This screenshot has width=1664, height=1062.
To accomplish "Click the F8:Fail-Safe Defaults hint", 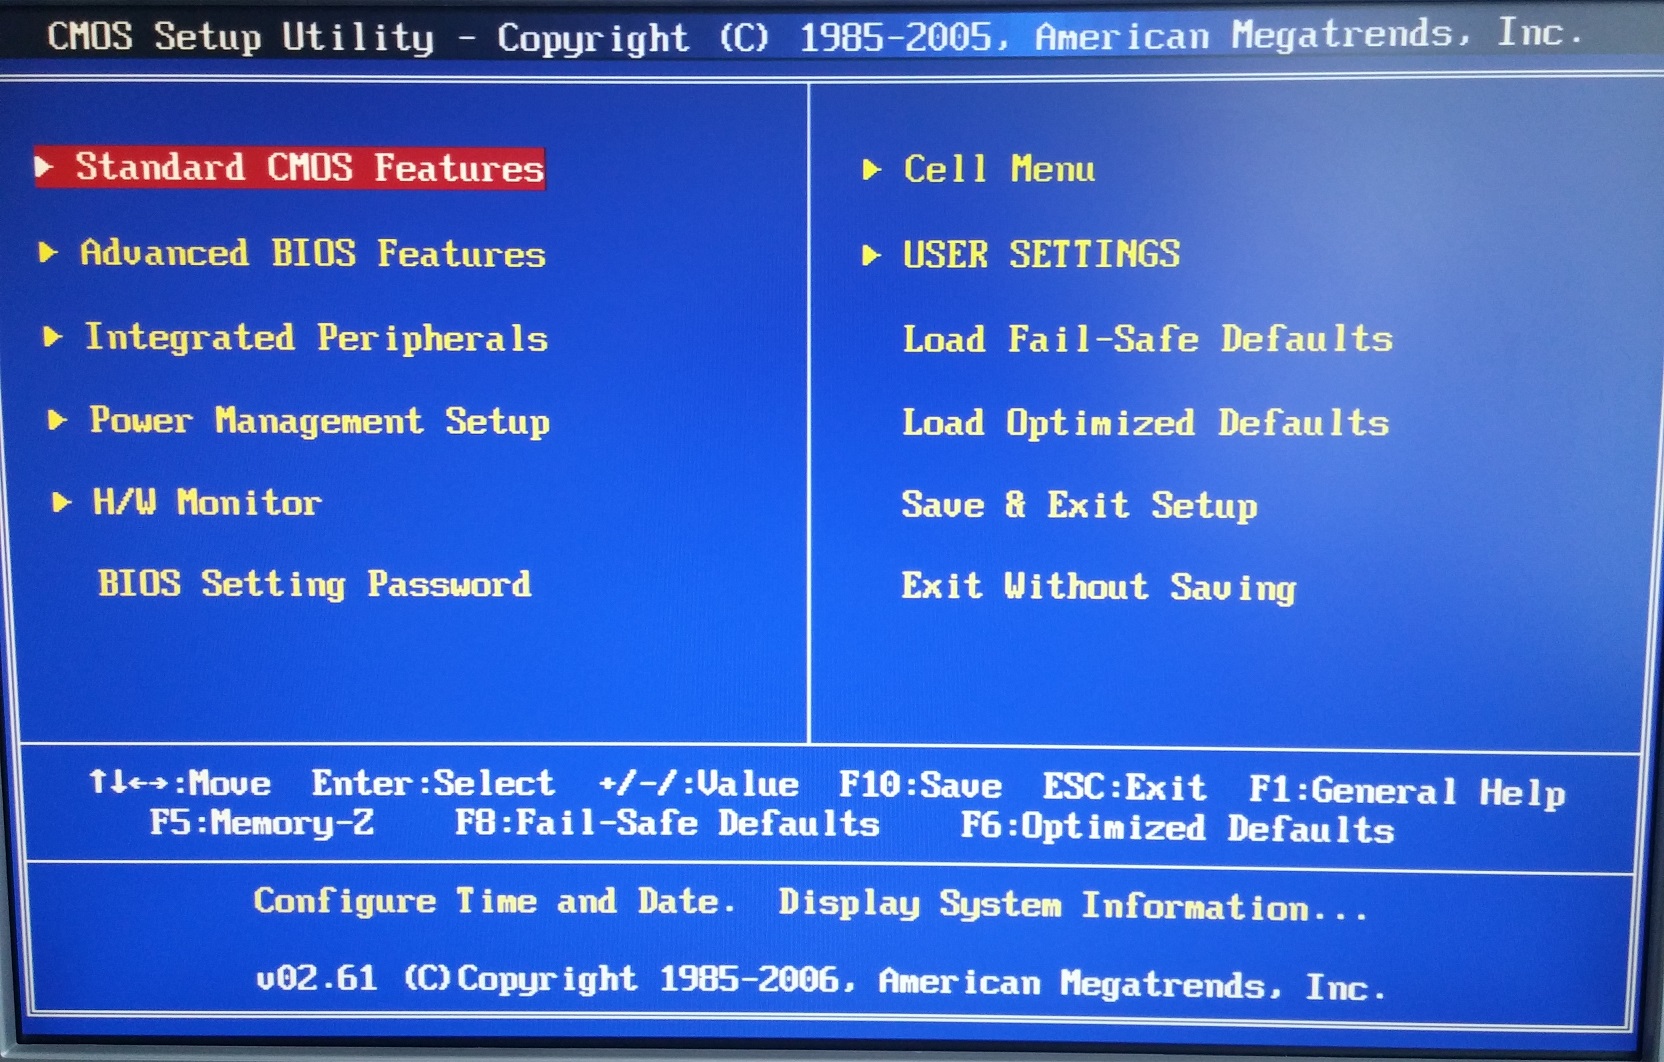I will (x=667, y=824).
